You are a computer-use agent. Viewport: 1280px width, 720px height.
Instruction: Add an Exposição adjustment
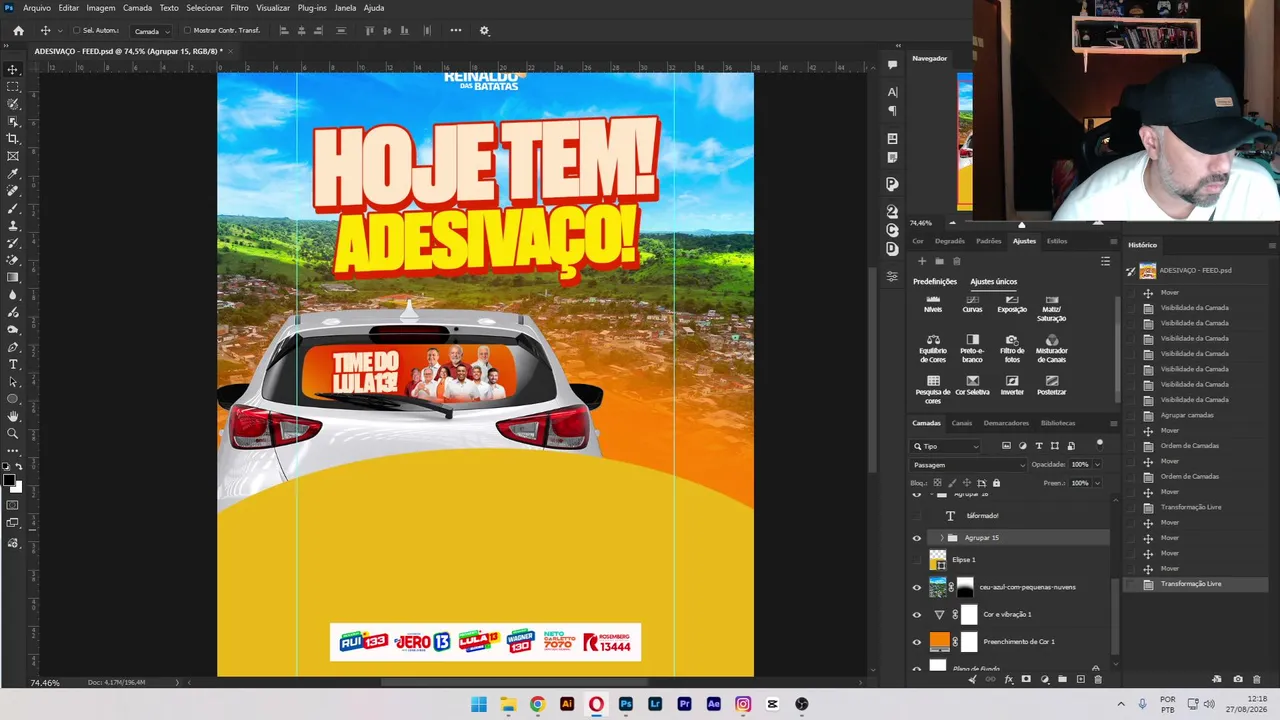click(x=1012, y=305)
